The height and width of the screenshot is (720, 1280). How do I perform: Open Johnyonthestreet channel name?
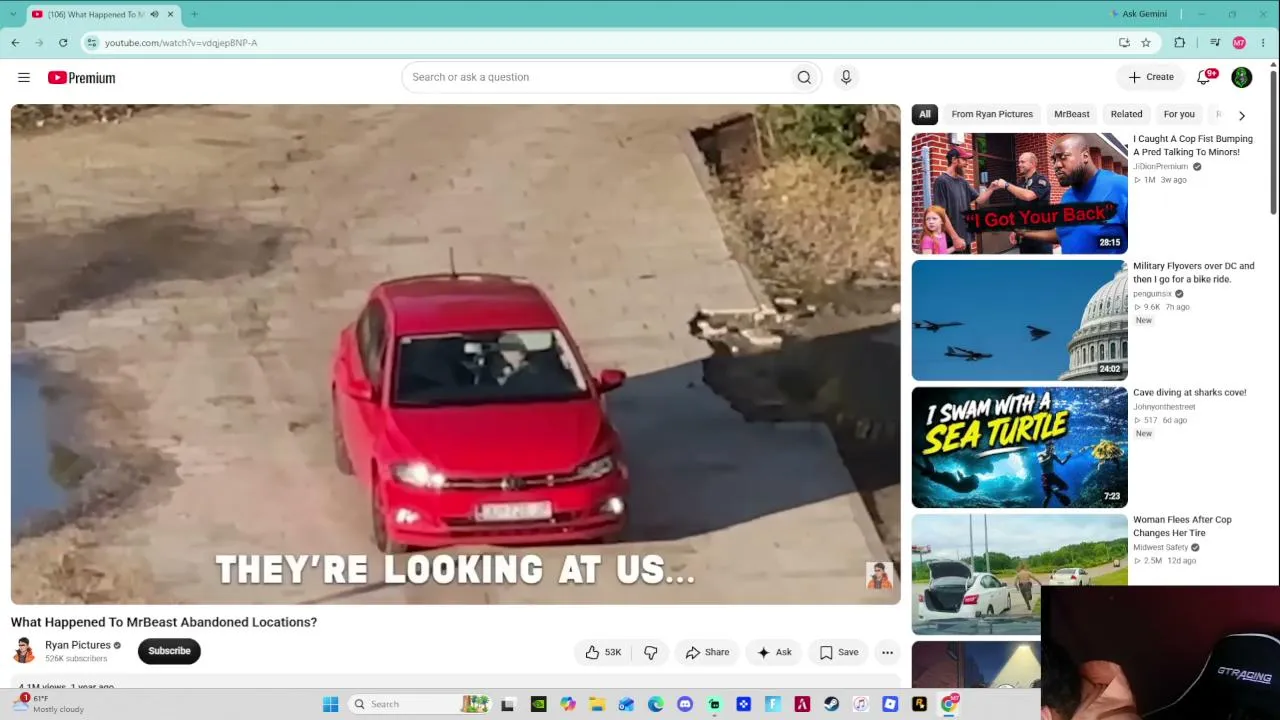(1164, 407)
